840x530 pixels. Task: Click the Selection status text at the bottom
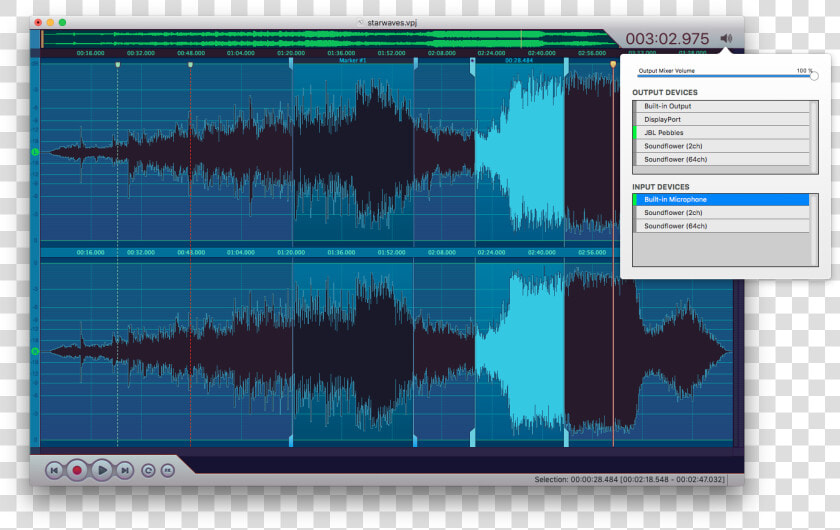(x=629, y=480)
